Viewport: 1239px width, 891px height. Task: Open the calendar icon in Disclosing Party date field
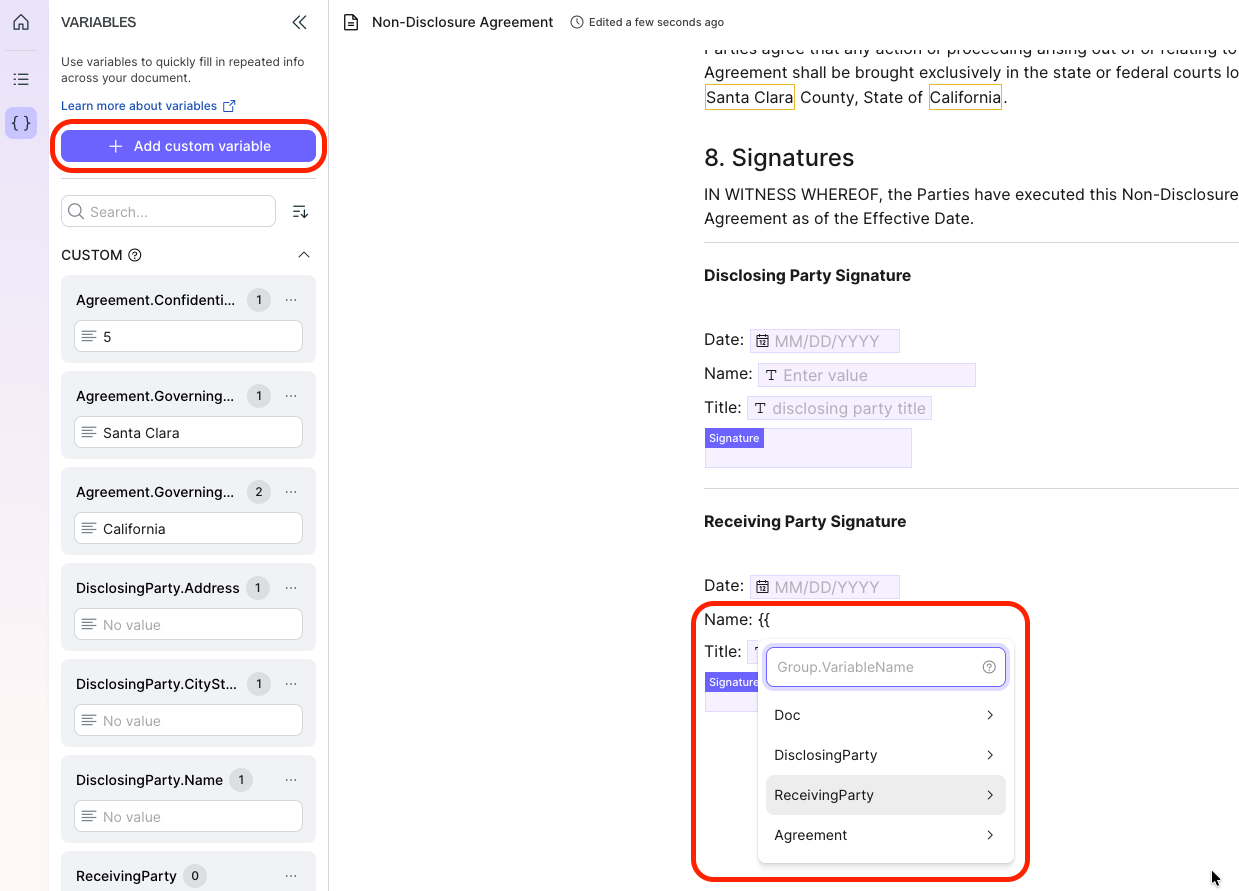coord(764,340)
